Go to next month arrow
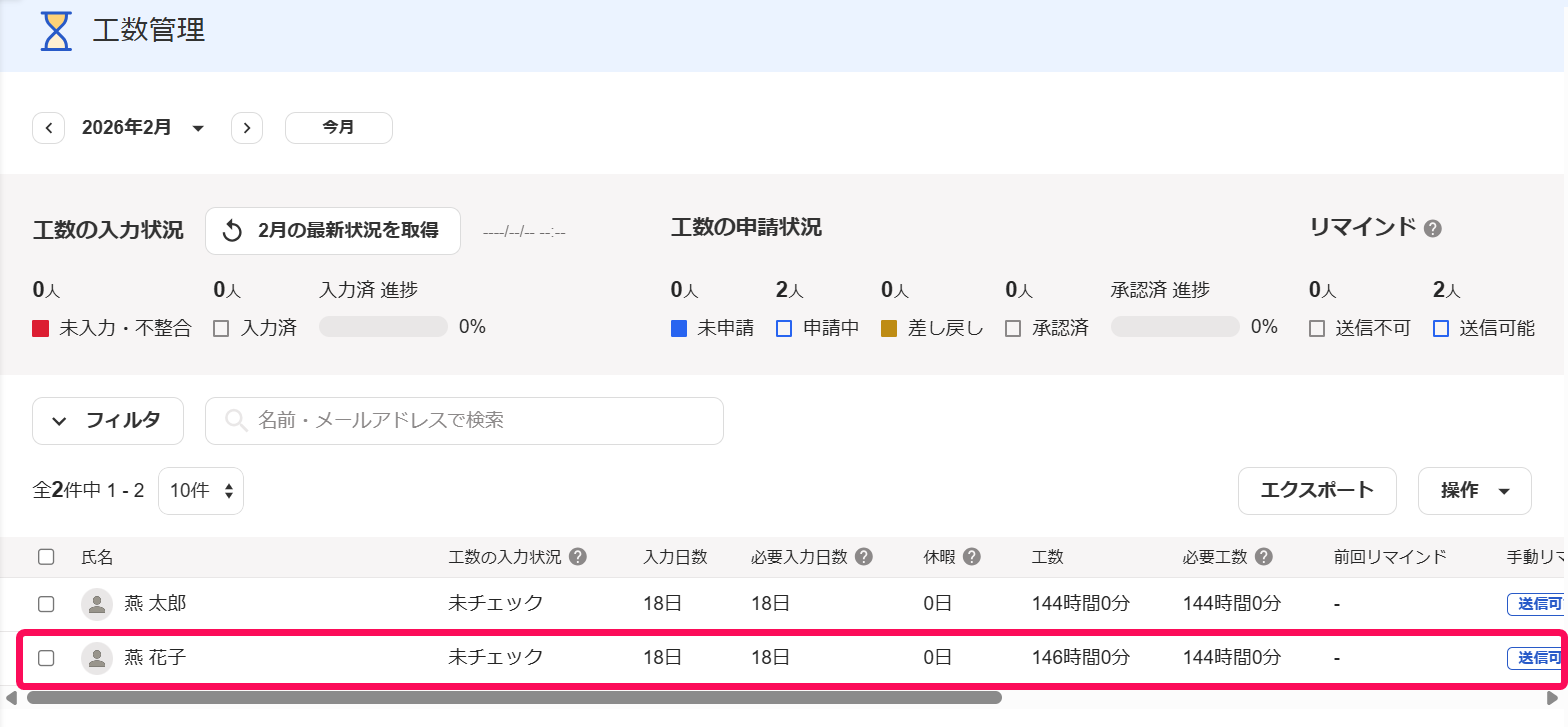Image resolution: width=1568 pixels, height=727 pixels. [247, 128]
